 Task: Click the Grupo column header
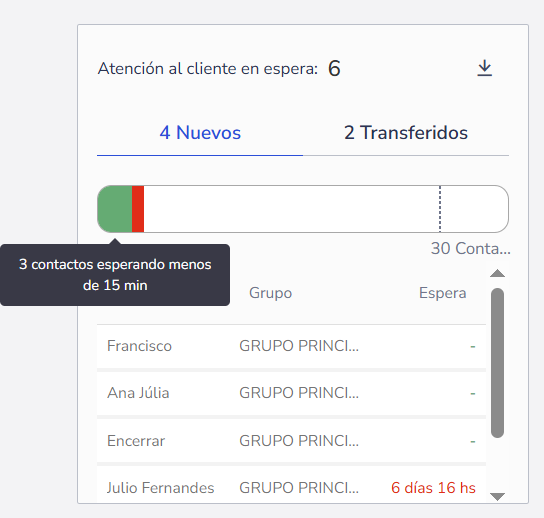(x=271, y=293)
